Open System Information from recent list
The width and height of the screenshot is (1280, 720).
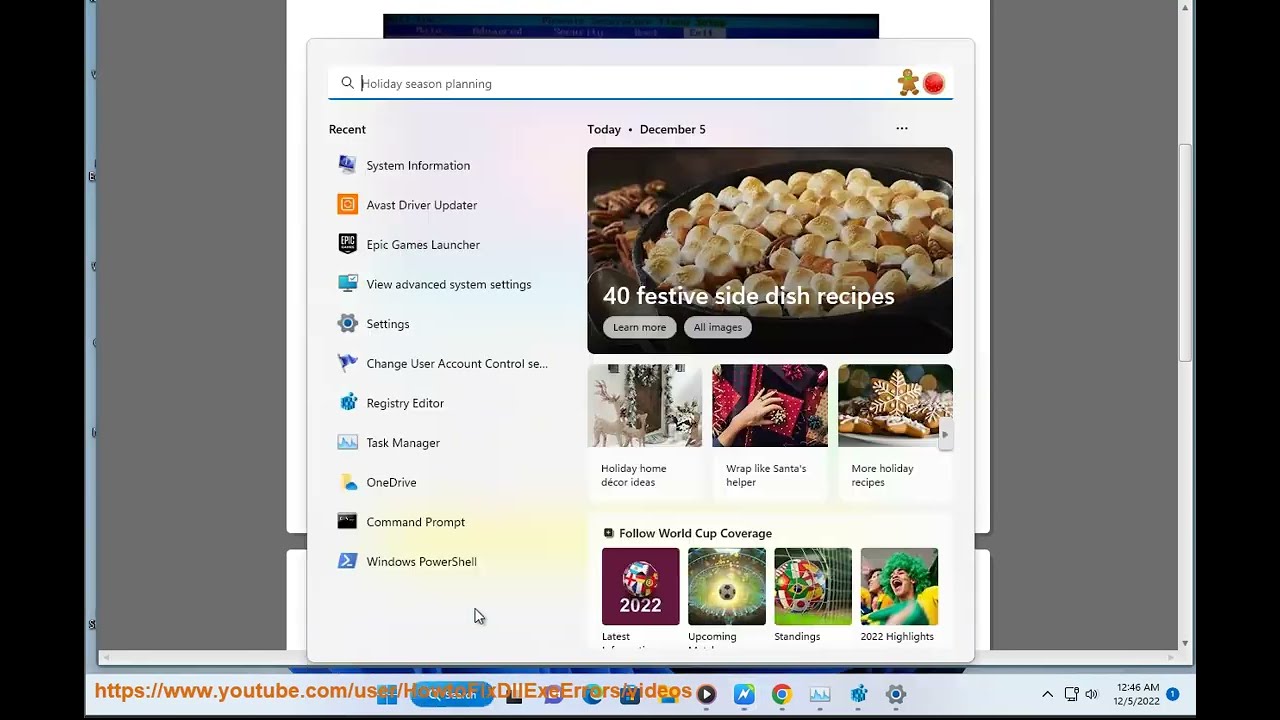pyautogui.click(x=418, y=165)
